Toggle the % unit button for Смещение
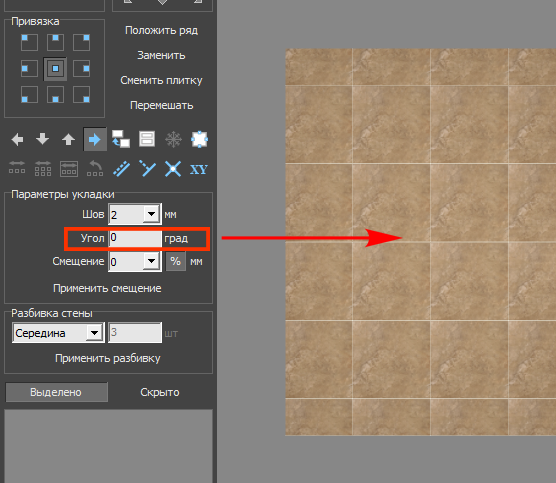 pyautogui.click(x=176, y=262)
